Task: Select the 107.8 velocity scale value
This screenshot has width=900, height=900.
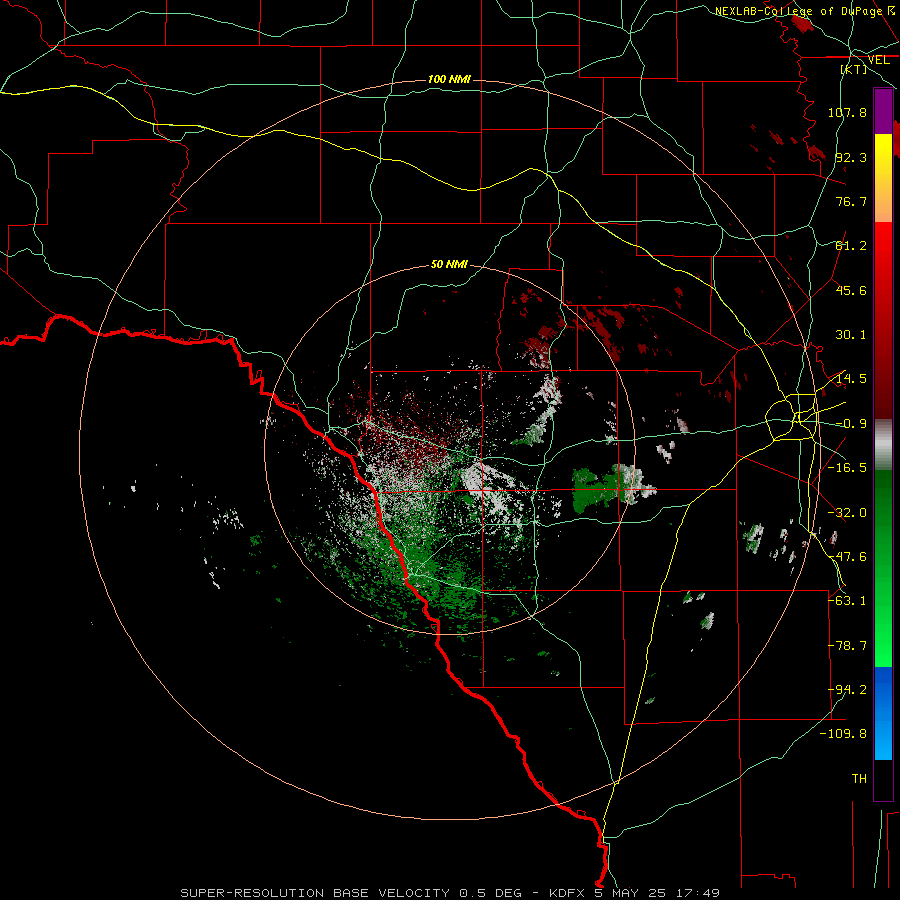Action: 847,112
